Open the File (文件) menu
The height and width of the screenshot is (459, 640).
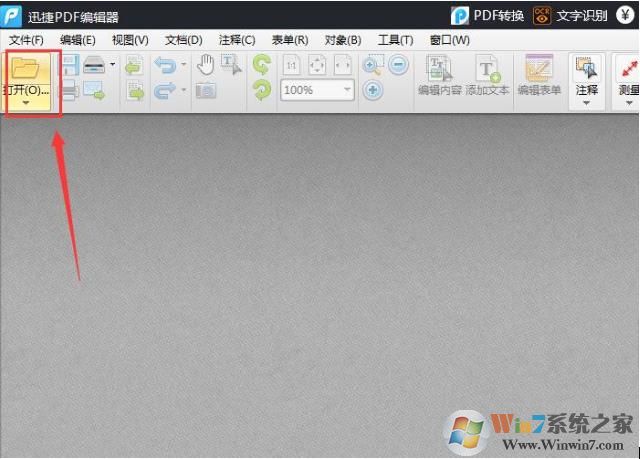26,40
